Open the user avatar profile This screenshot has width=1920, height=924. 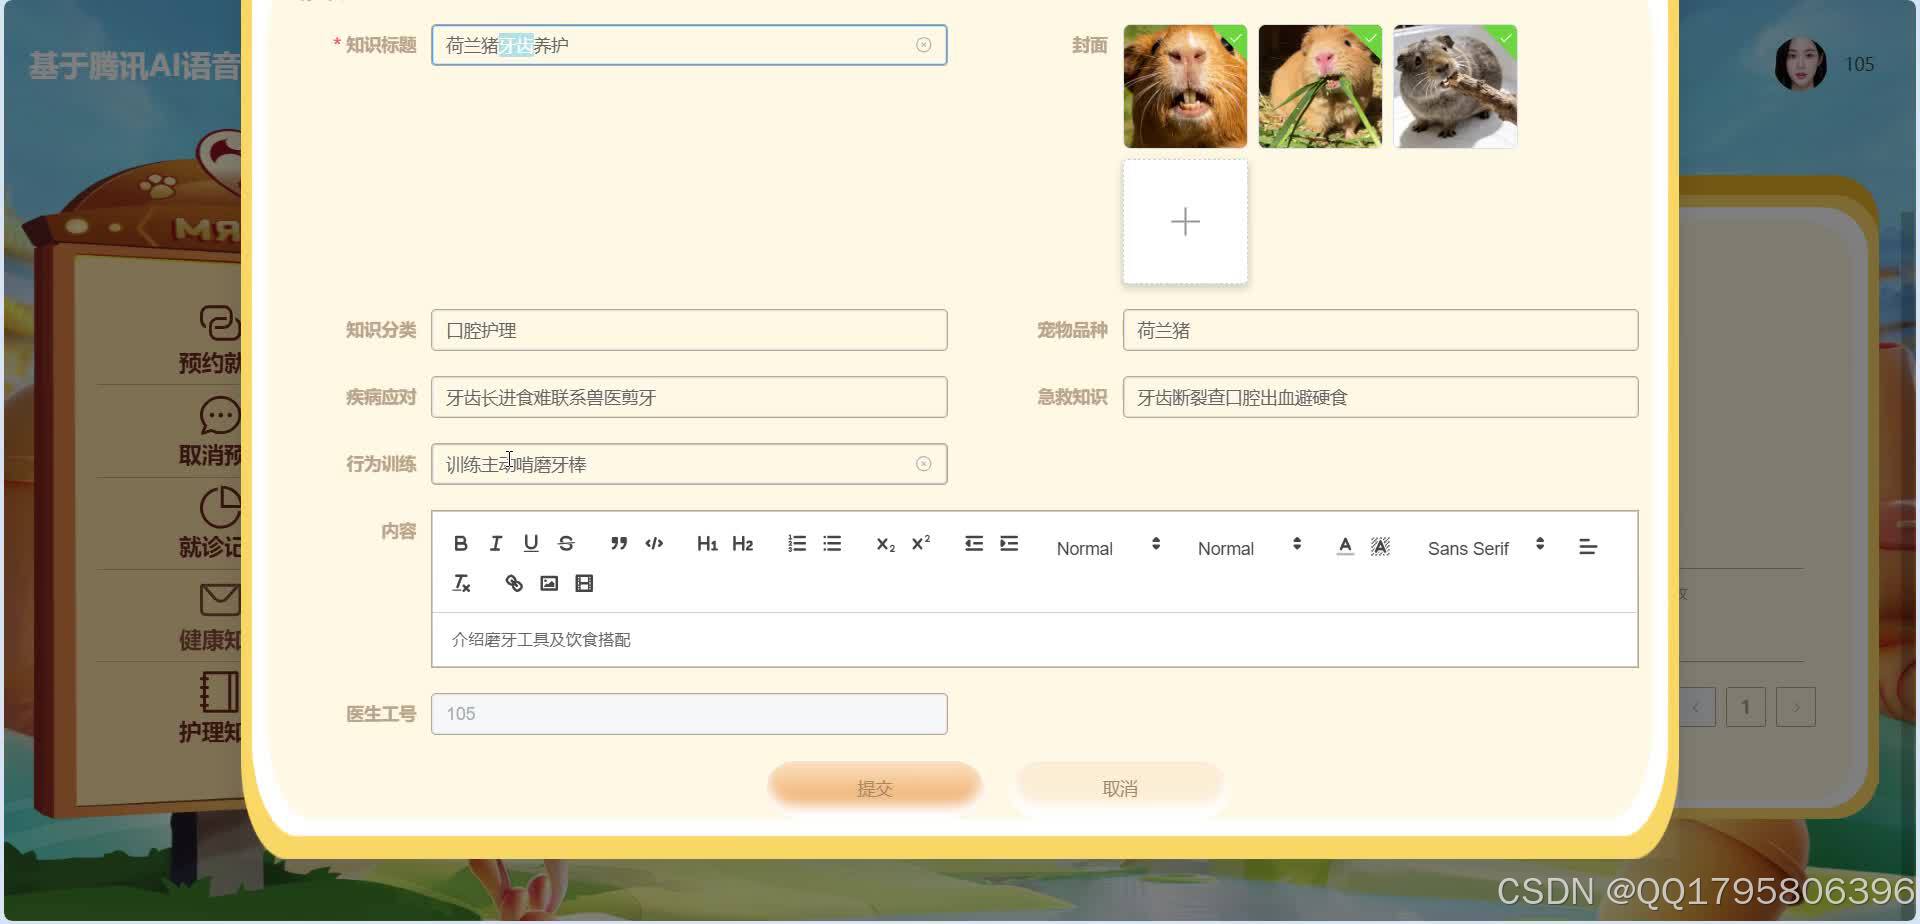pos(1800,64)
